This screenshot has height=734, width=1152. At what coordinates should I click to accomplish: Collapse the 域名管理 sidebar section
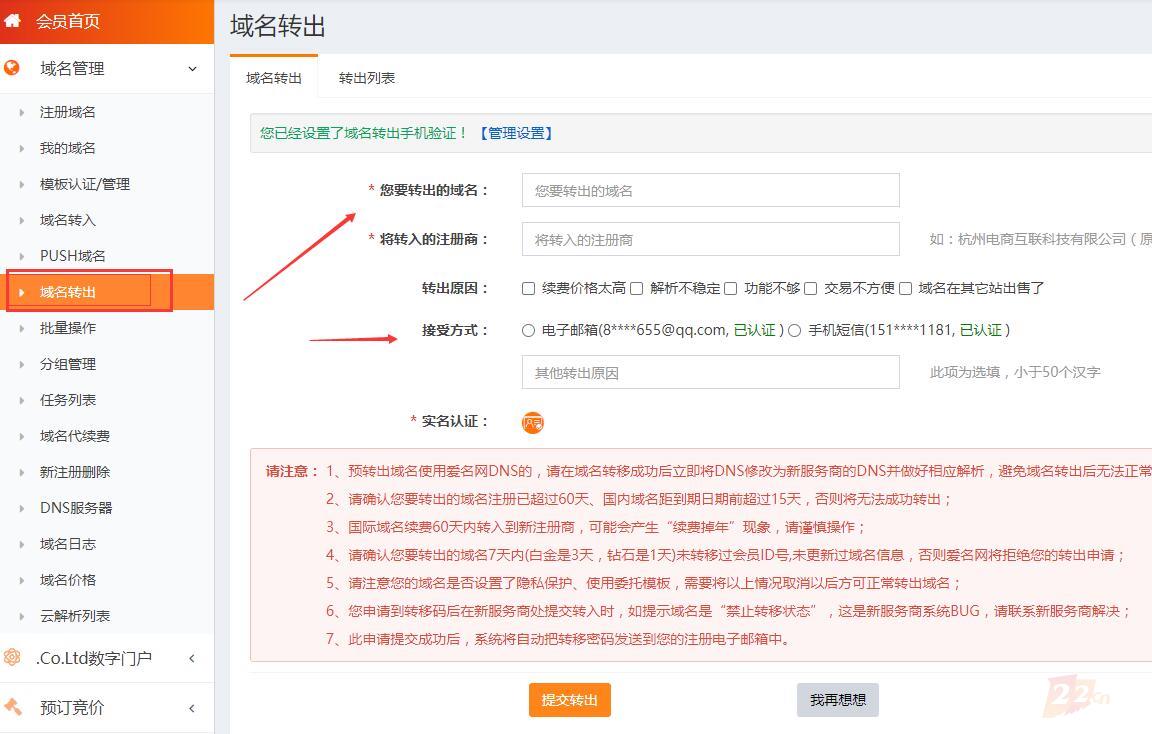coord(191,68)
